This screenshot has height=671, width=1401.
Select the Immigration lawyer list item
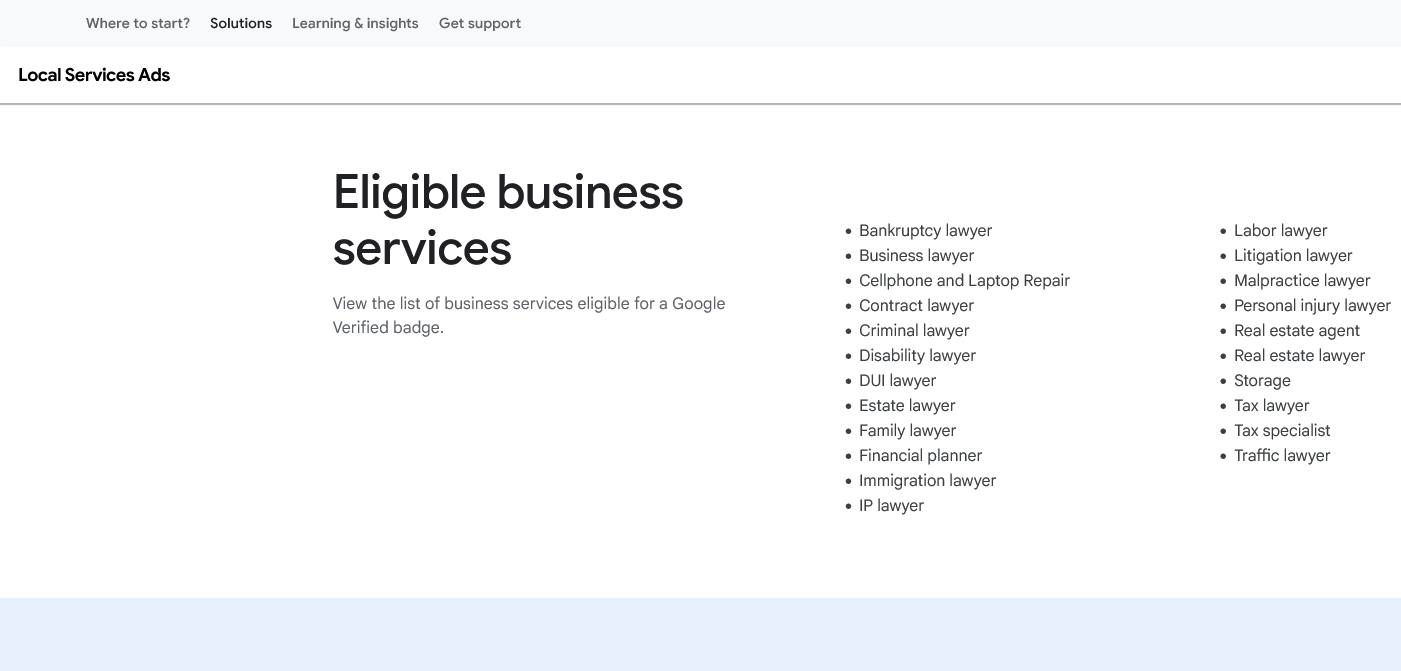click(927, 480)
